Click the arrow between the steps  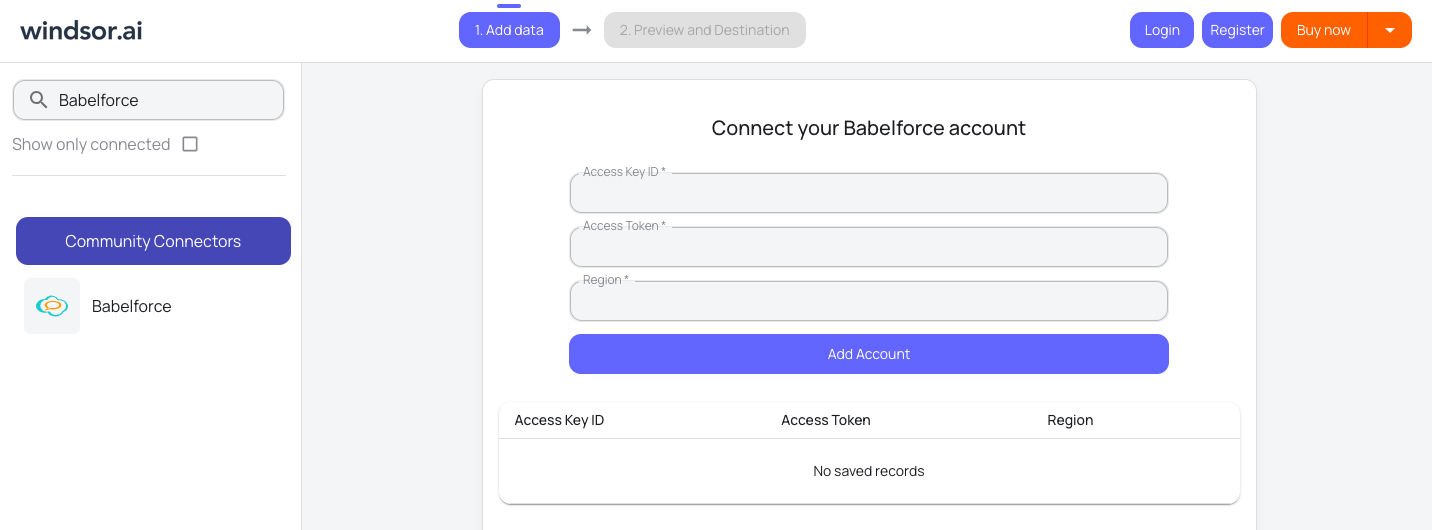[x=582, y=30]
